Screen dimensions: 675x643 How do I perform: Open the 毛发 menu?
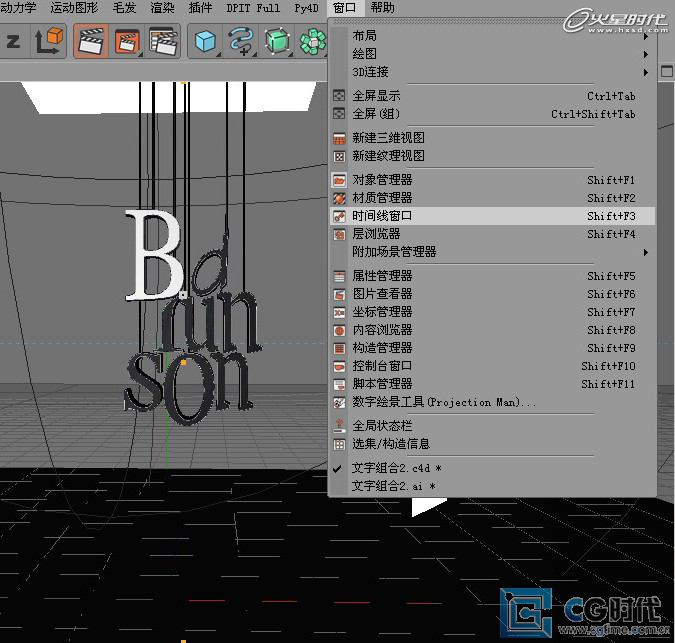click(x=124, y=8)
